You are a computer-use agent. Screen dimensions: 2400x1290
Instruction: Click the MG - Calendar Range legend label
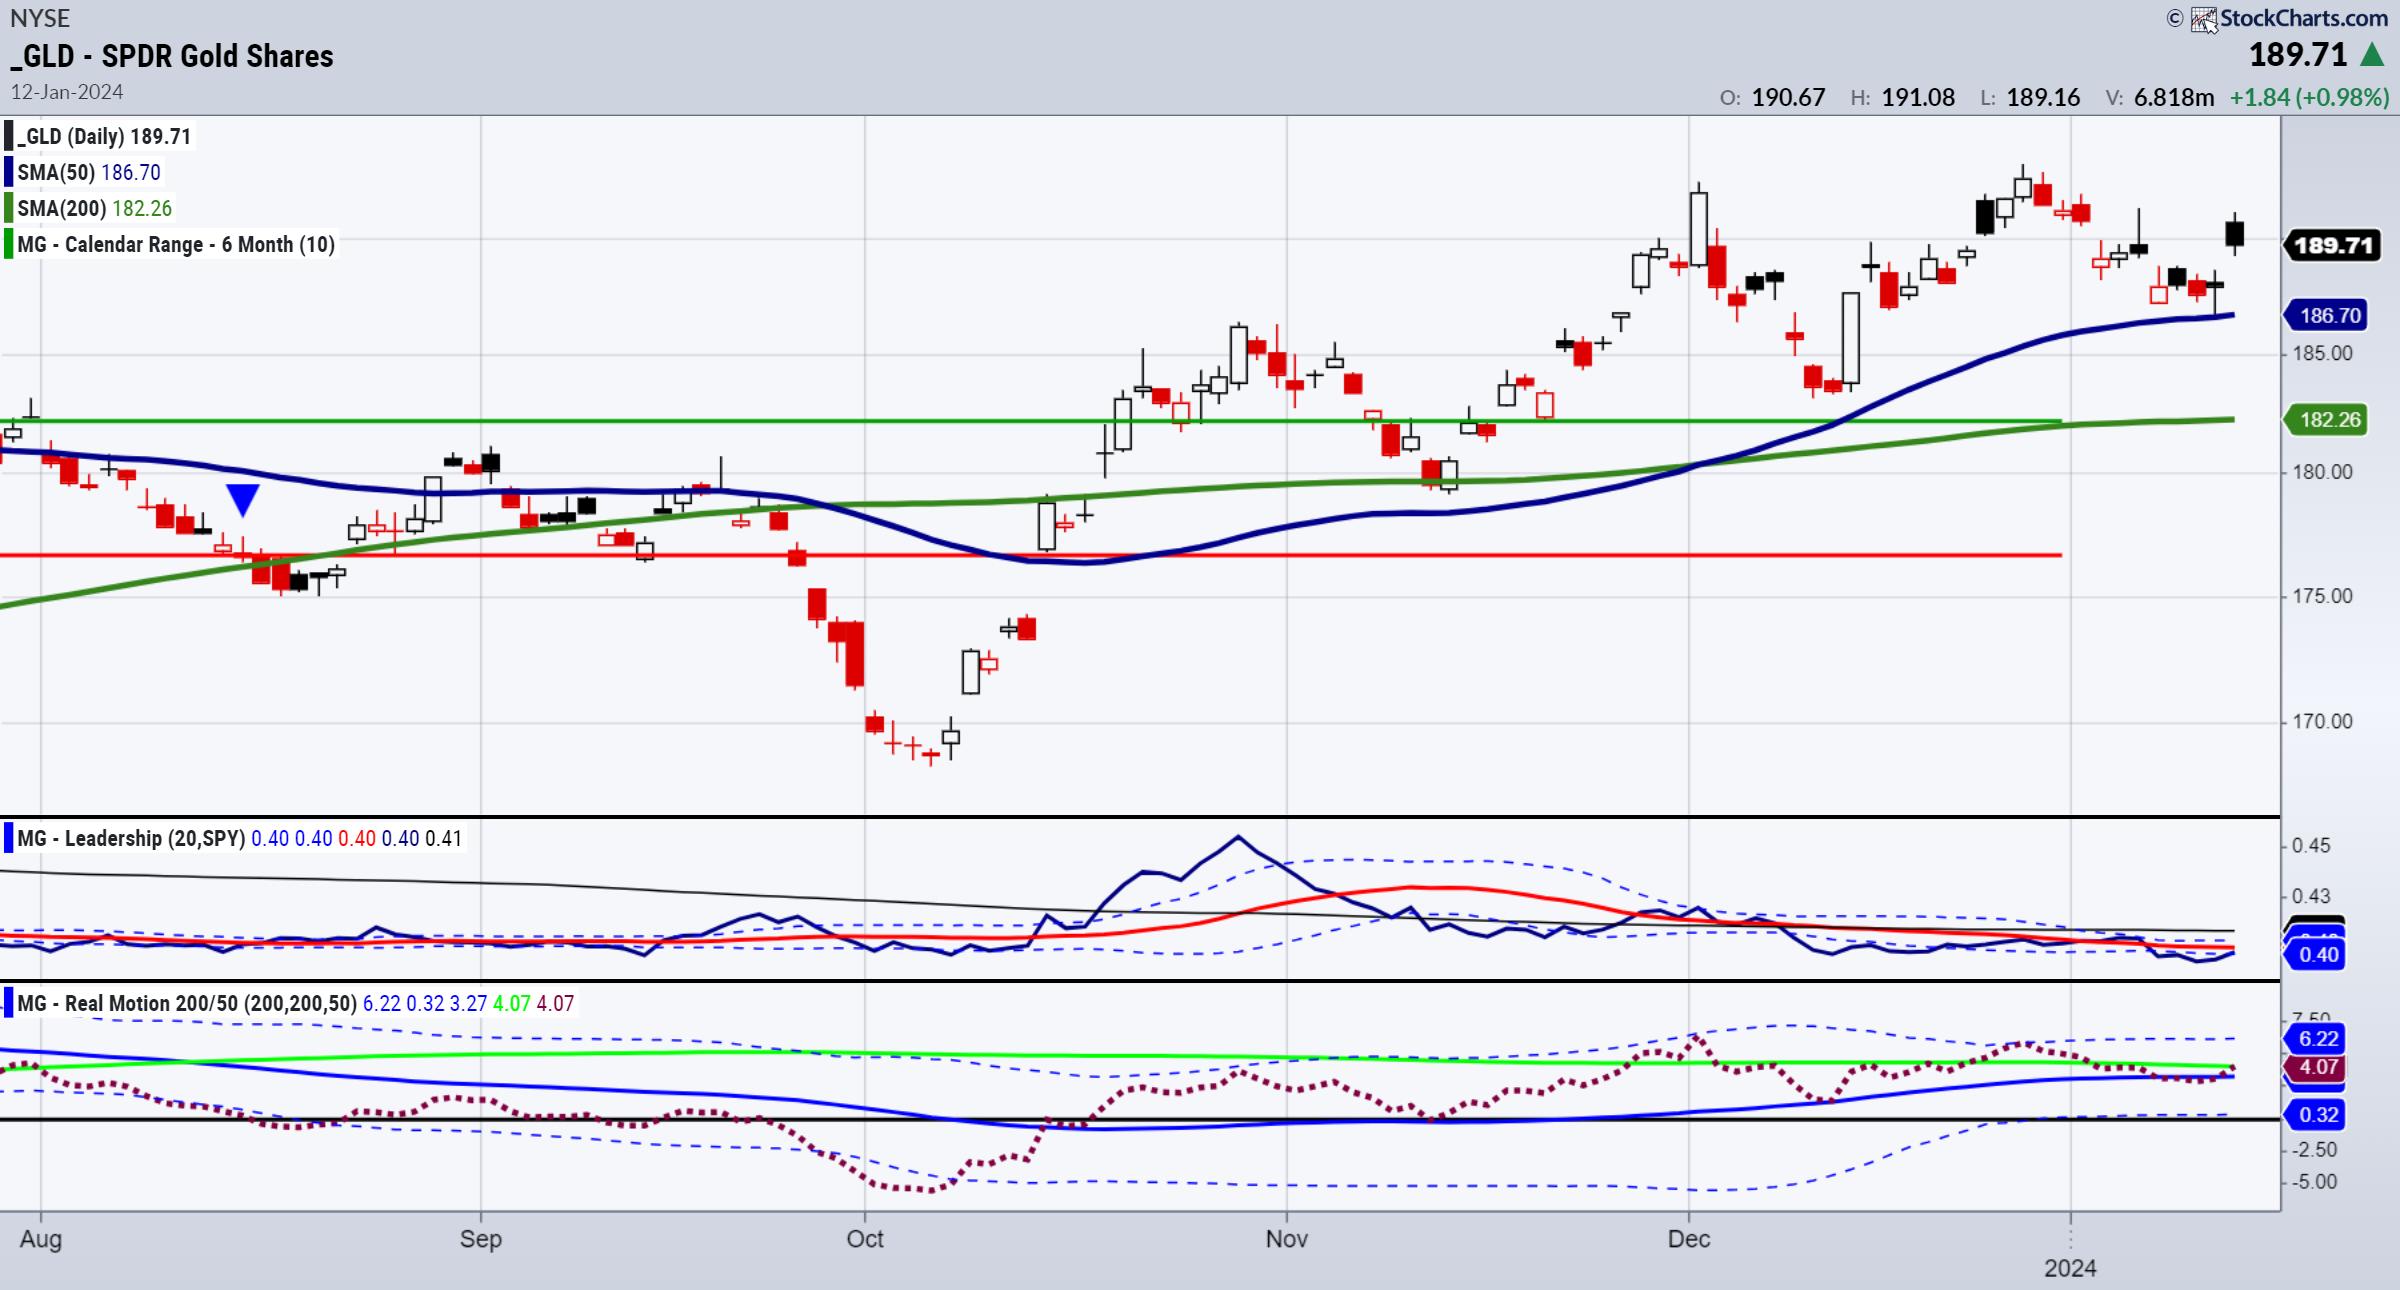176,244
